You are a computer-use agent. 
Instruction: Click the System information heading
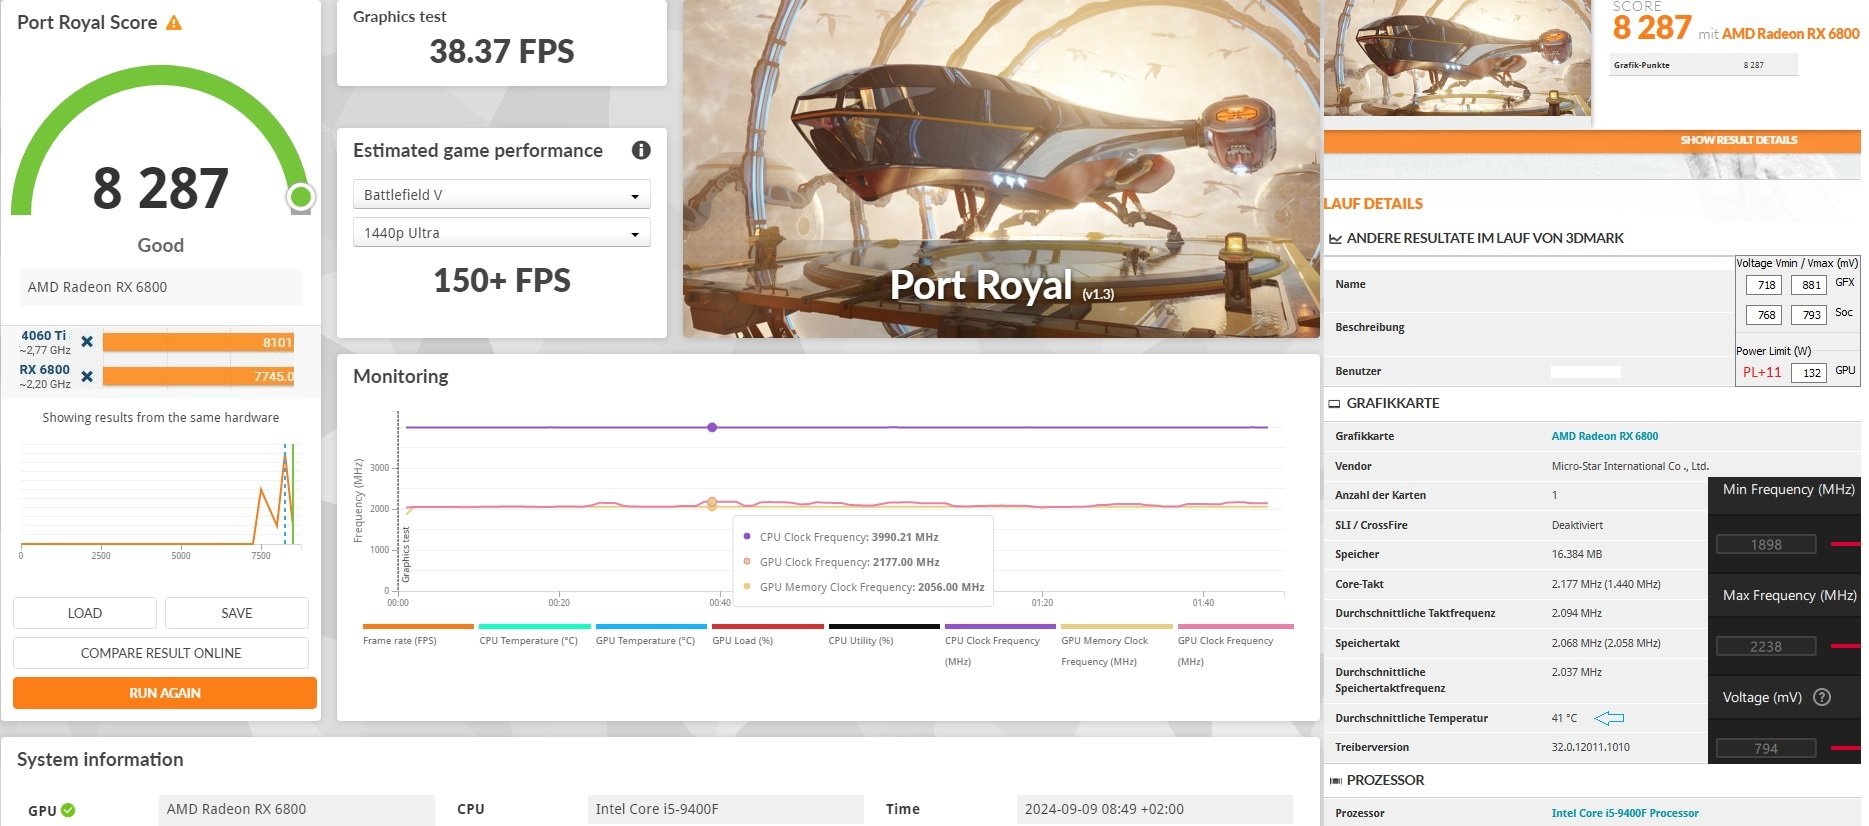click(100, 759)
